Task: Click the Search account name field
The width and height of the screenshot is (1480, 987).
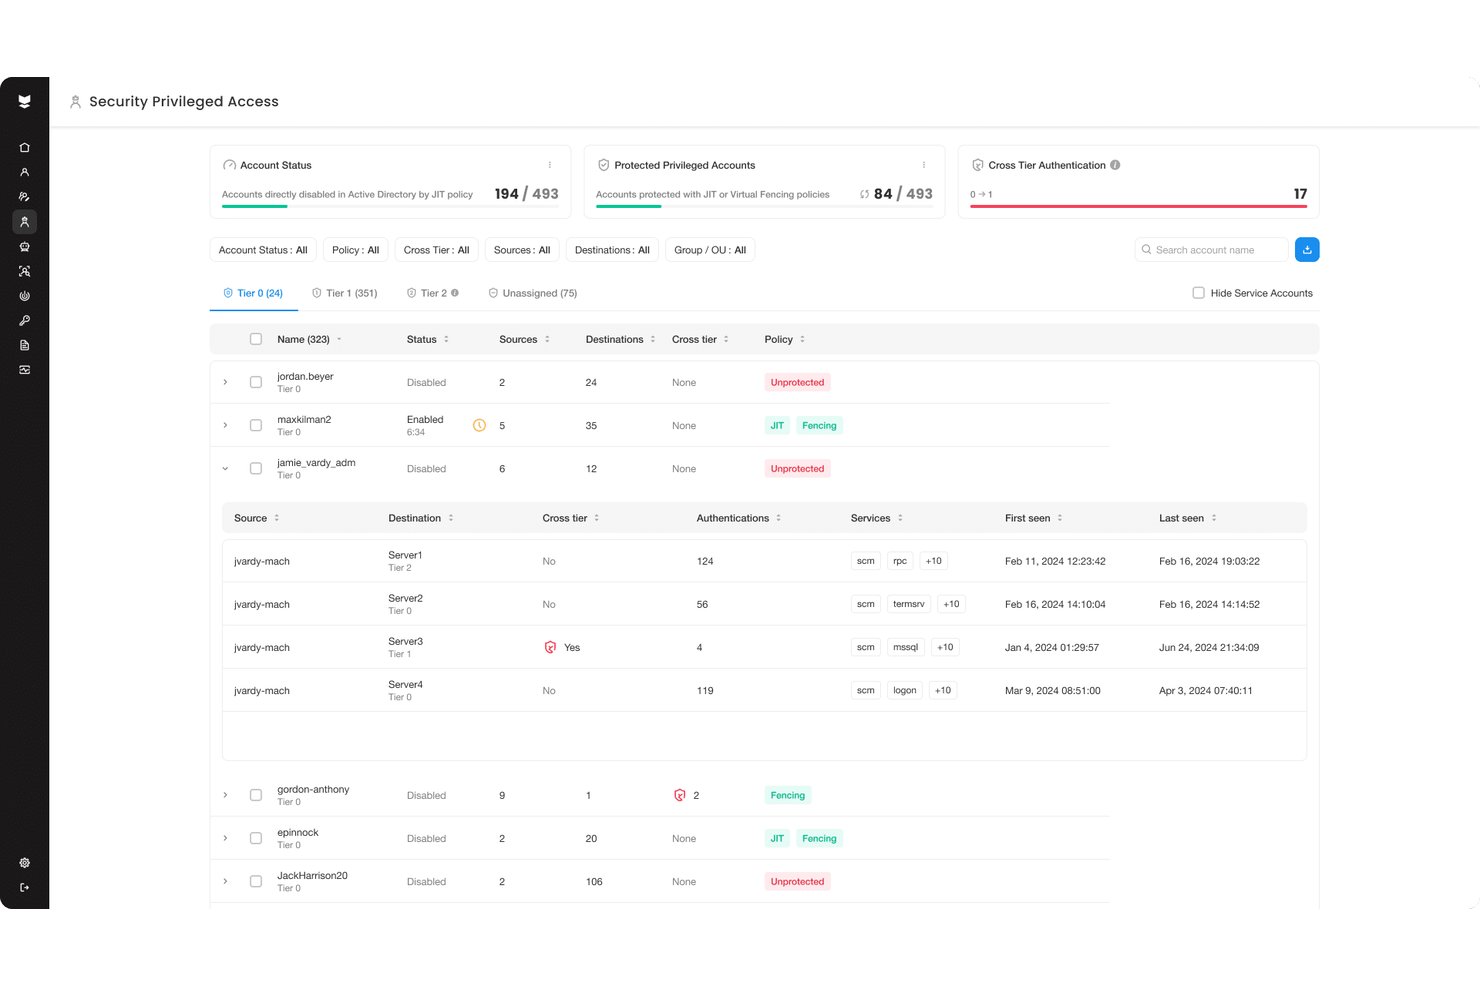Action: tap(1211, 250)
